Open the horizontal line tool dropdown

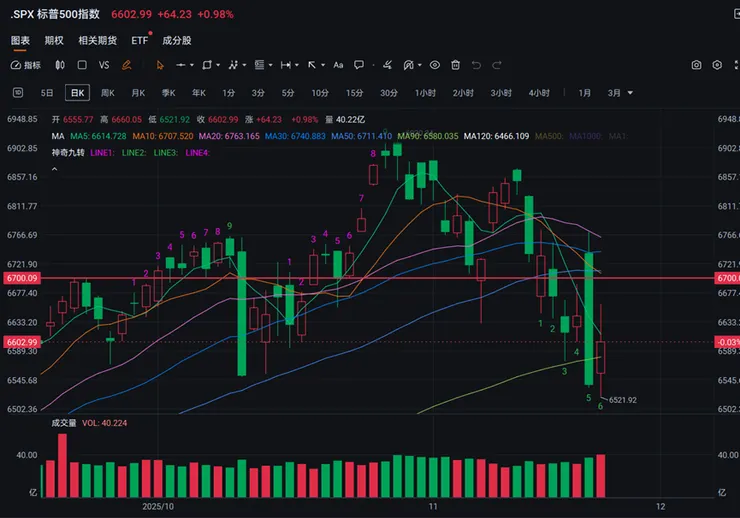point(192,65)
